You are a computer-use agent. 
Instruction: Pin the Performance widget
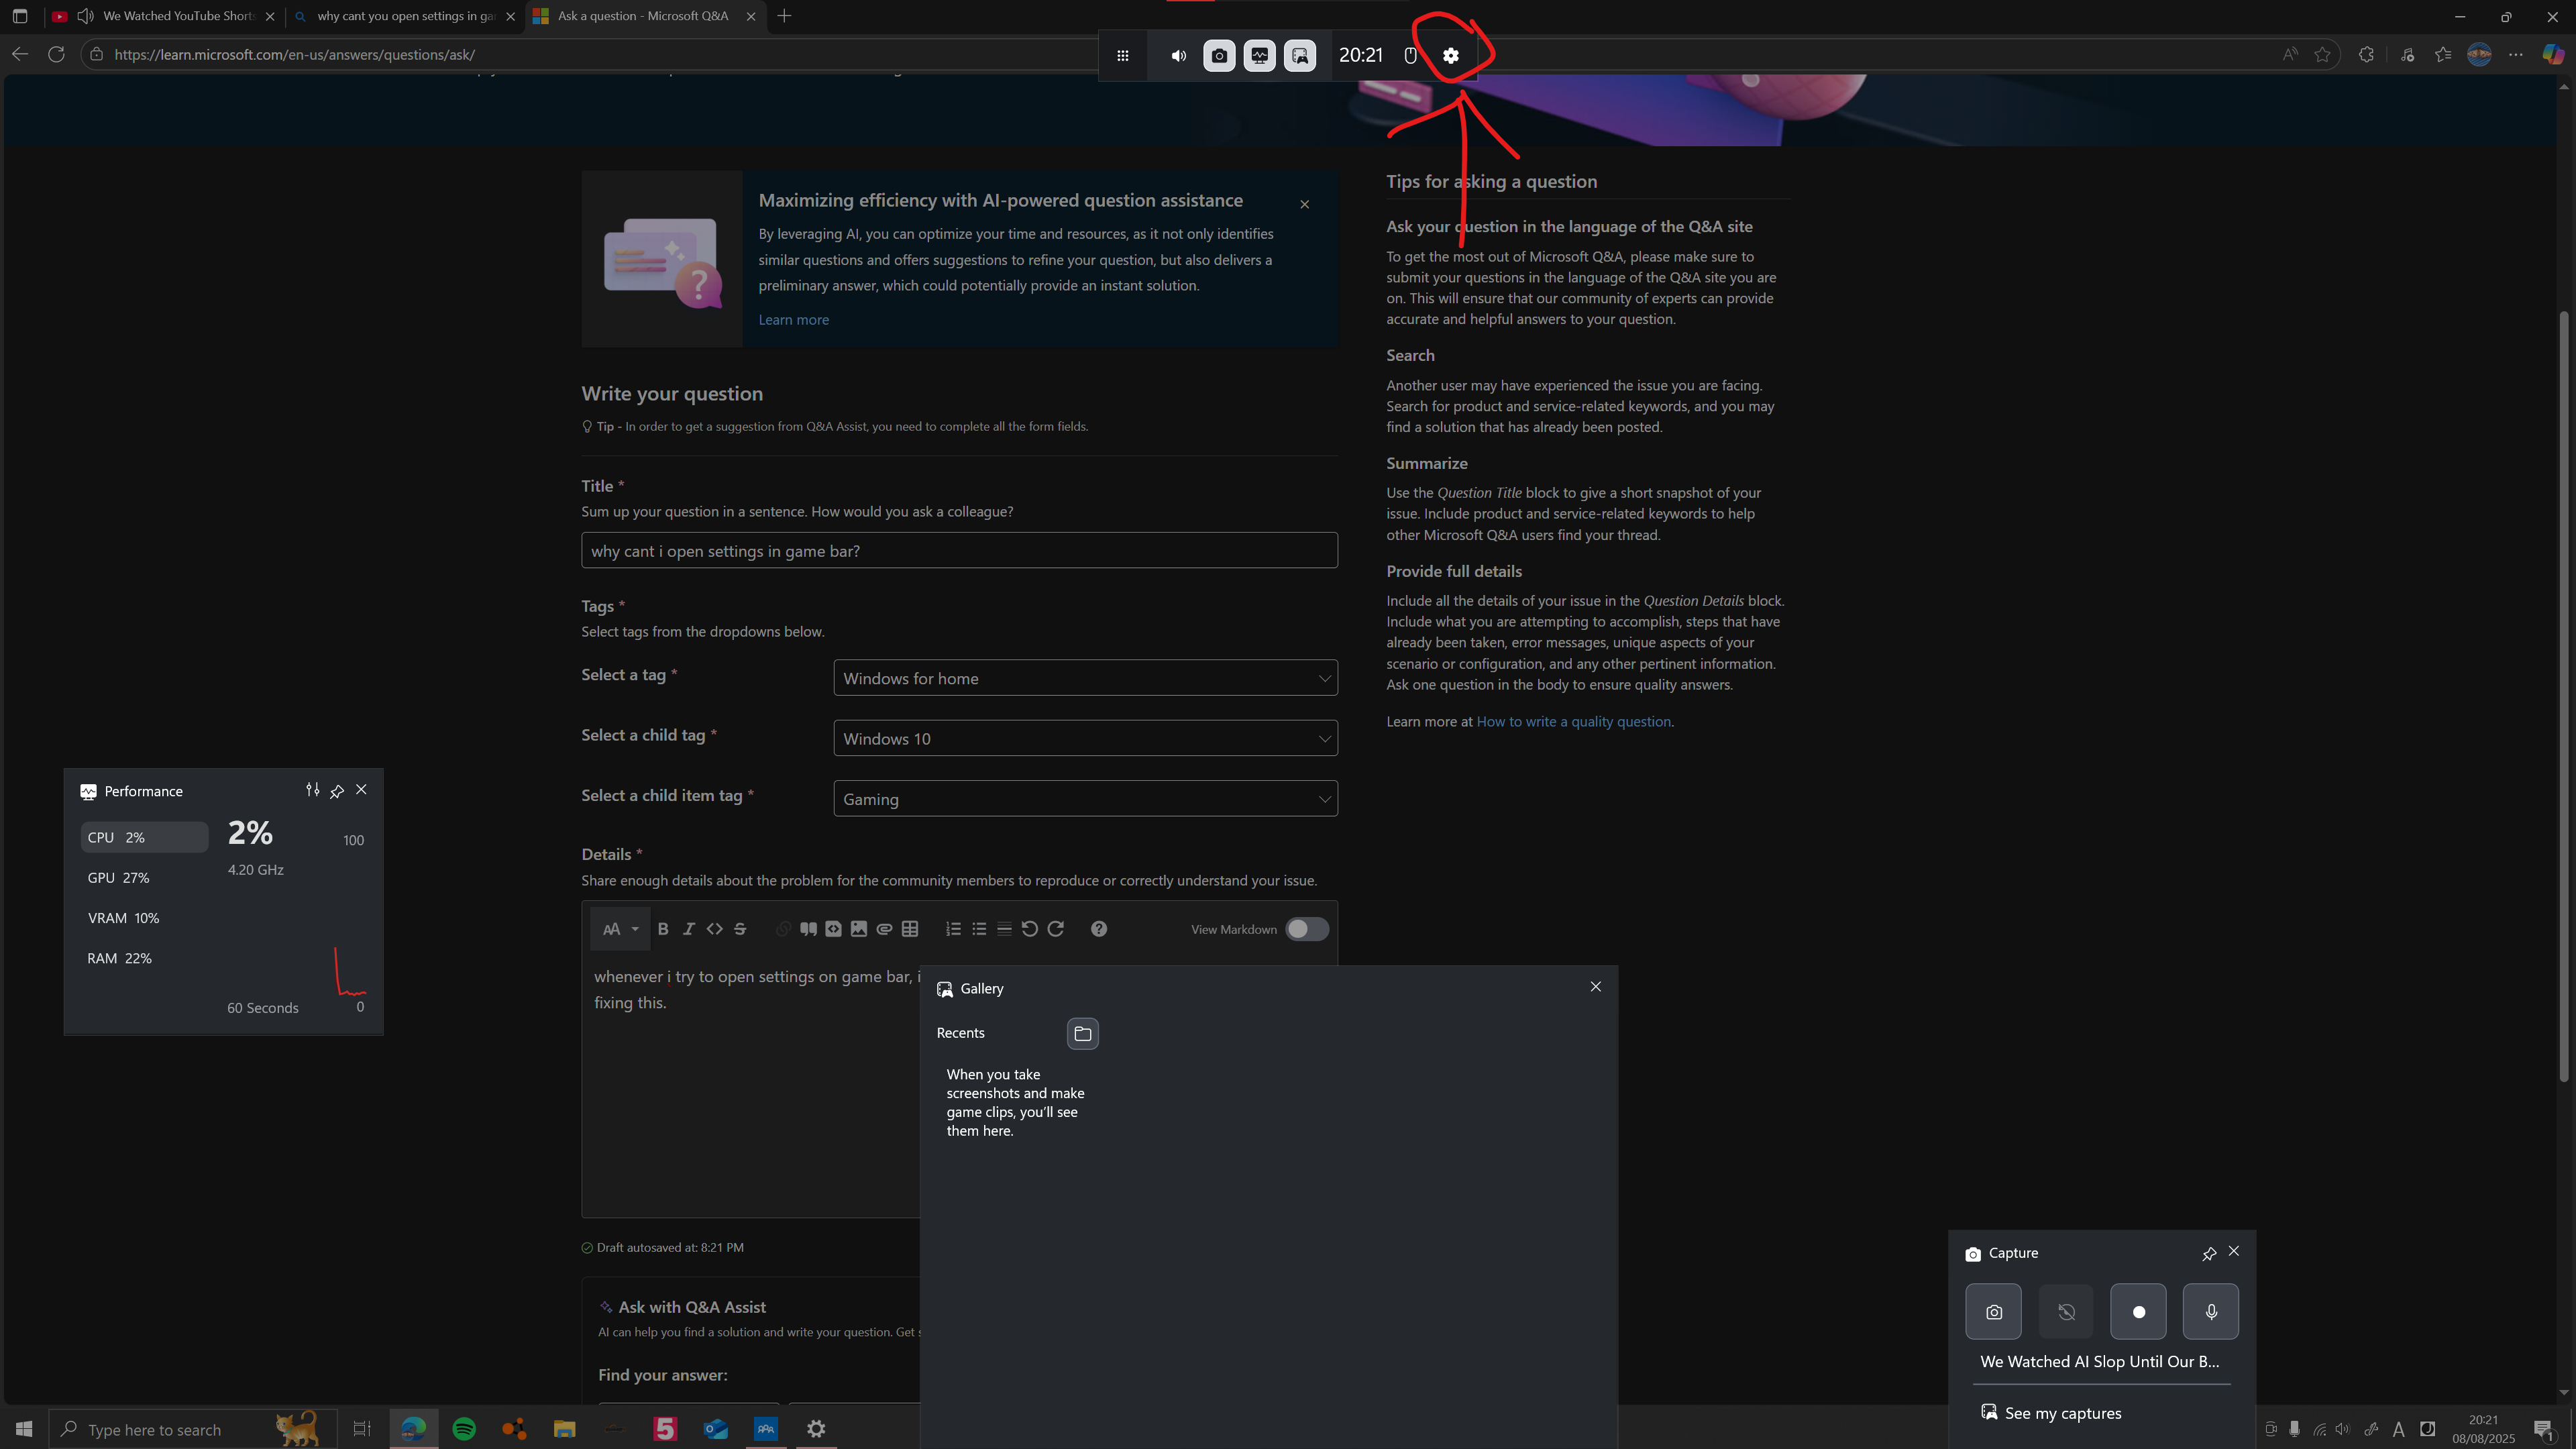tap(337, 790)
